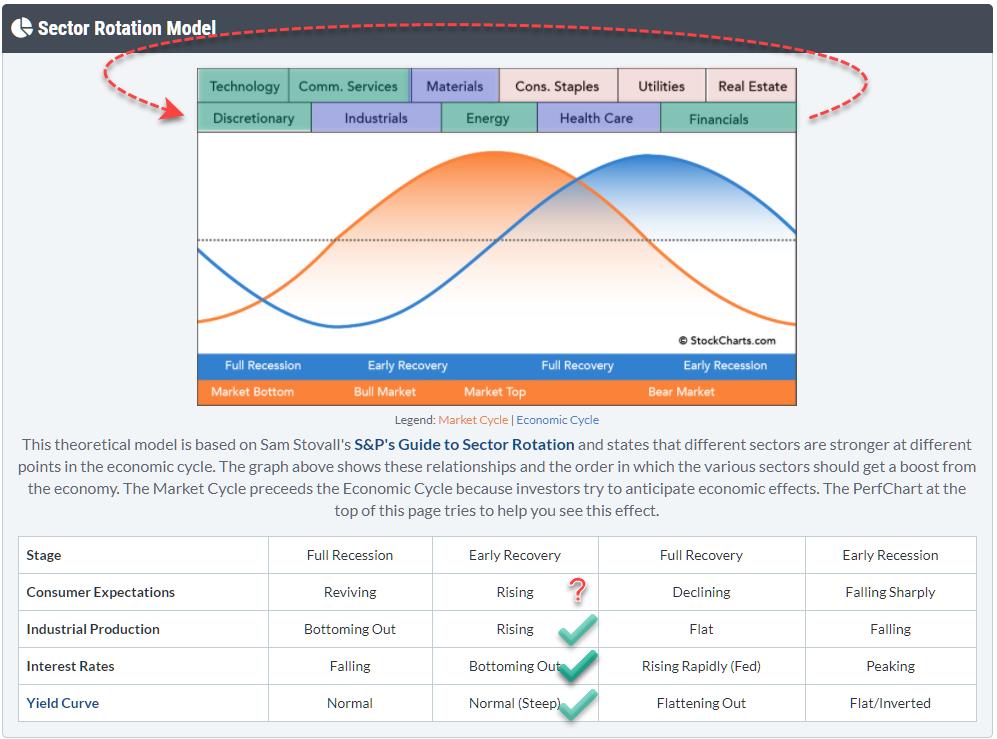Click the green checkmark beside Normal (Steep)

[x=578, y=704]
